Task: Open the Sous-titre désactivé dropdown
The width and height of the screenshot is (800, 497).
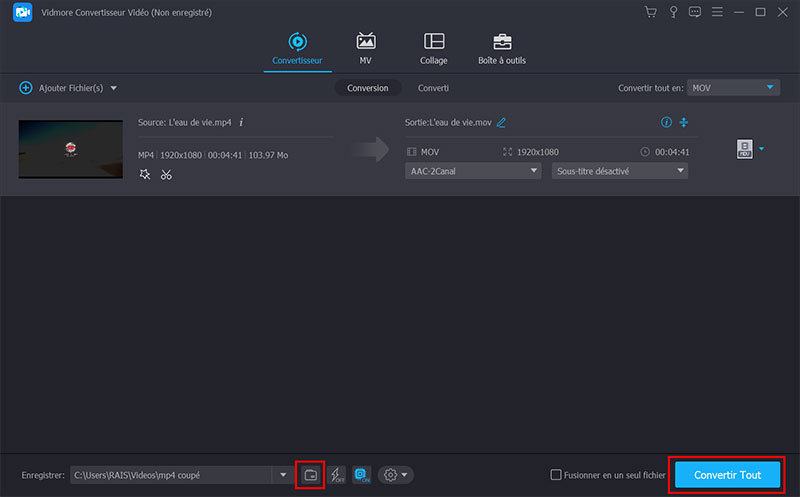Action: tap(620, 171)
